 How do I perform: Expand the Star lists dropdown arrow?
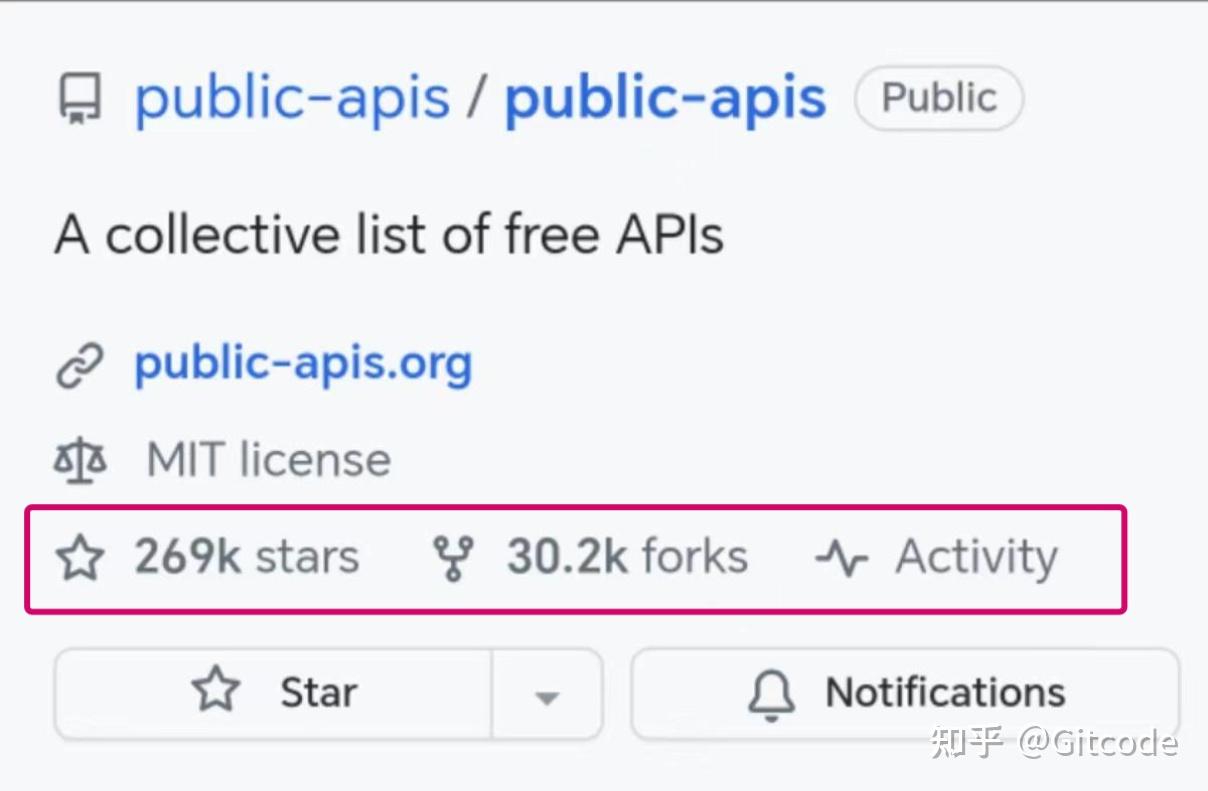(546, 696)
